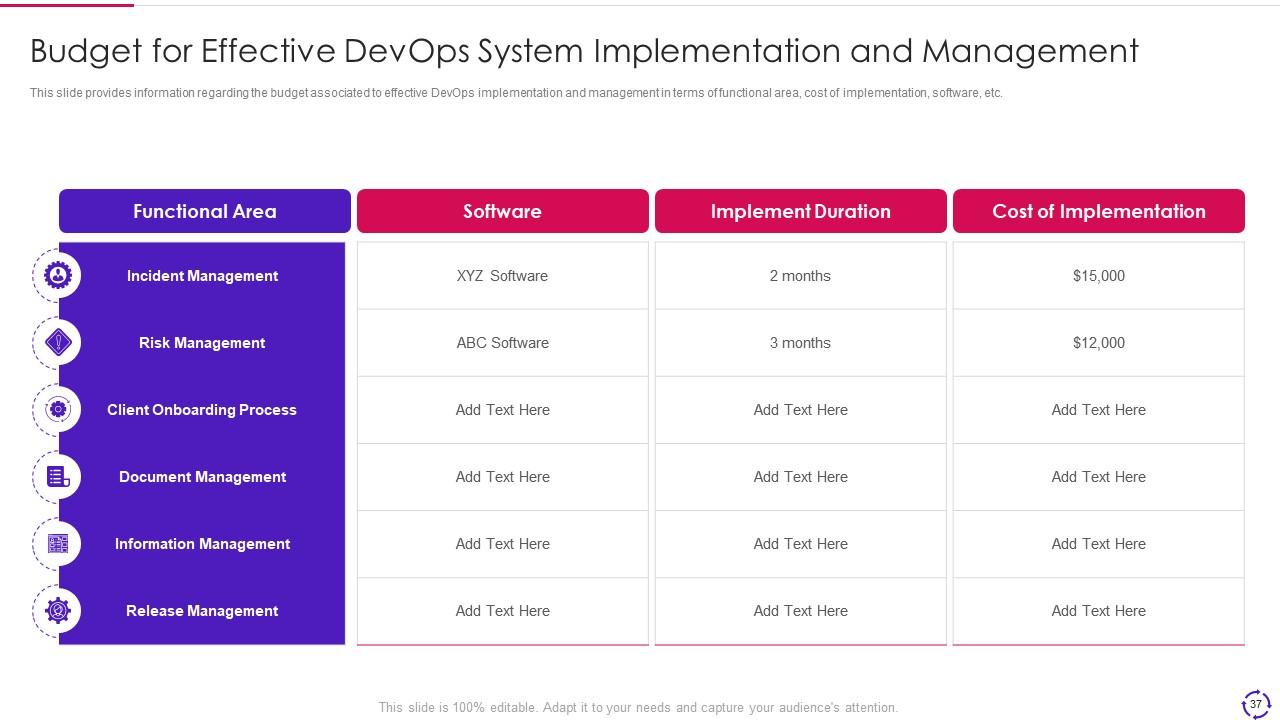Click the slide title text
The height and width of the screenshot is (720, 1280).
(584, 50)
